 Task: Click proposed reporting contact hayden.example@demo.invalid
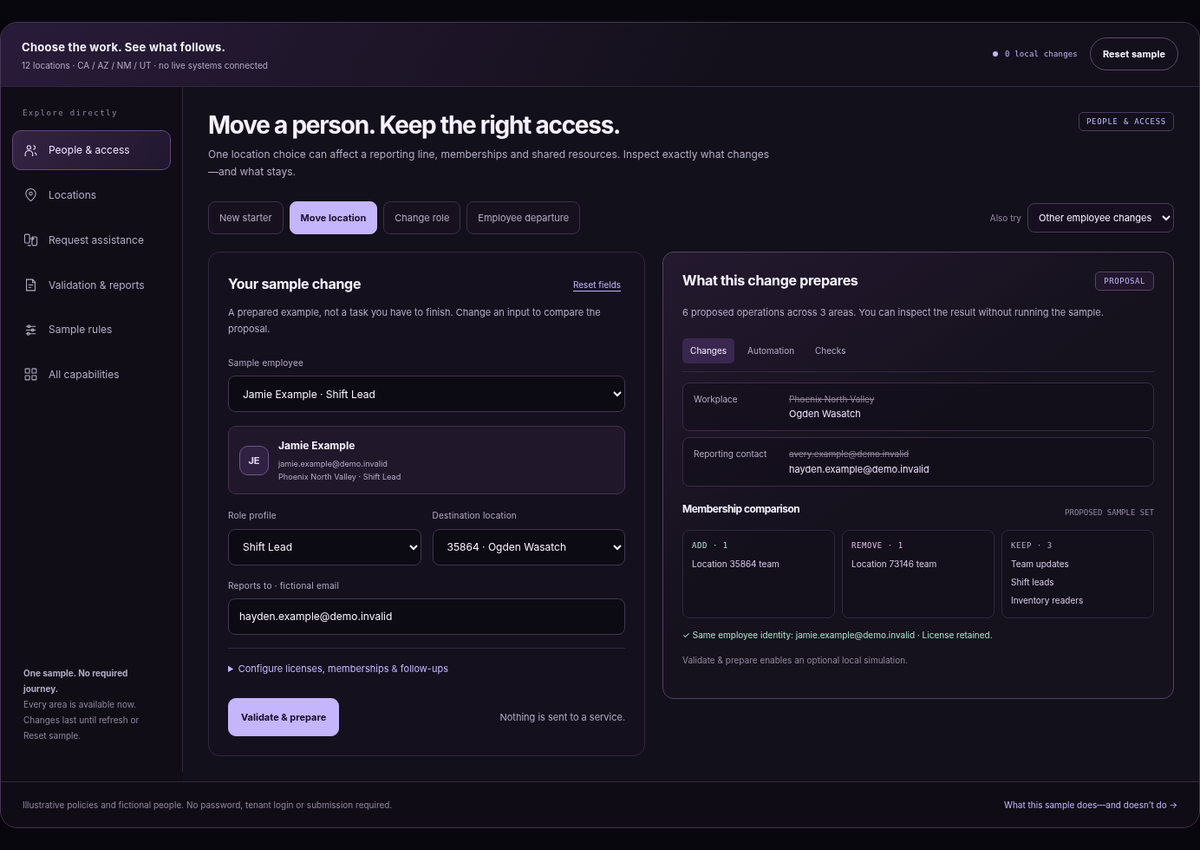[x=859, y=469]
